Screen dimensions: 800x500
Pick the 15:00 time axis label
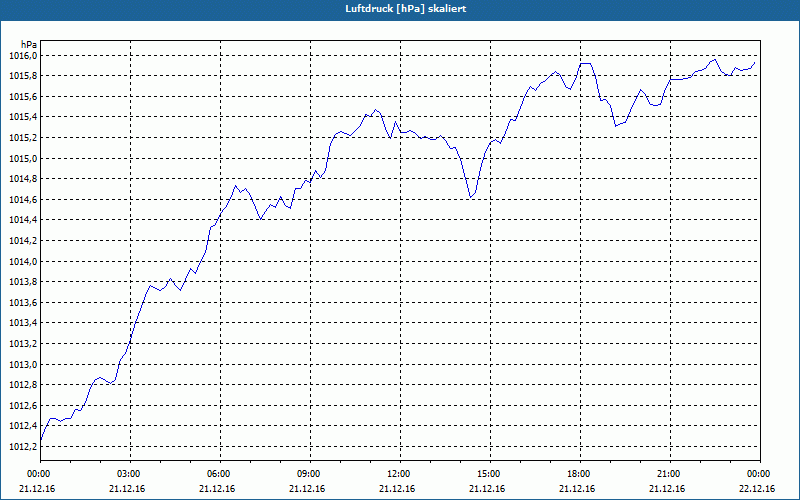pos(490,474)
